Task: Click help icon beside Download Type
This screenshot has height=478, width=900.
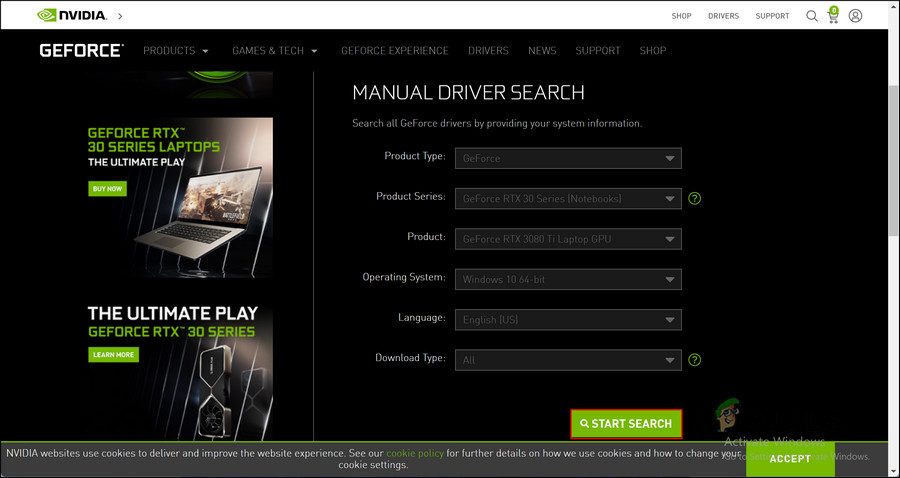Action: [695, 360]
